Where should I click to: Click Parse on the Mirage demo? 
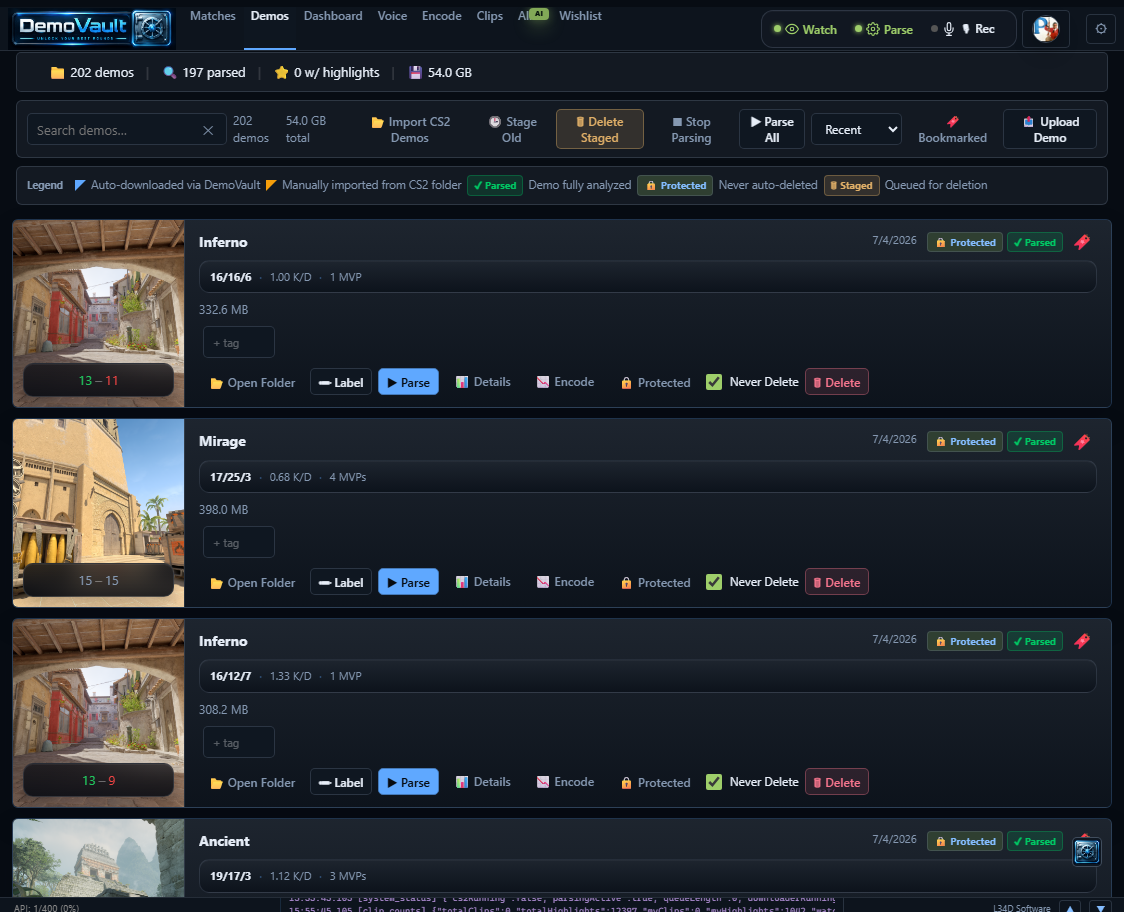(408, 582)
